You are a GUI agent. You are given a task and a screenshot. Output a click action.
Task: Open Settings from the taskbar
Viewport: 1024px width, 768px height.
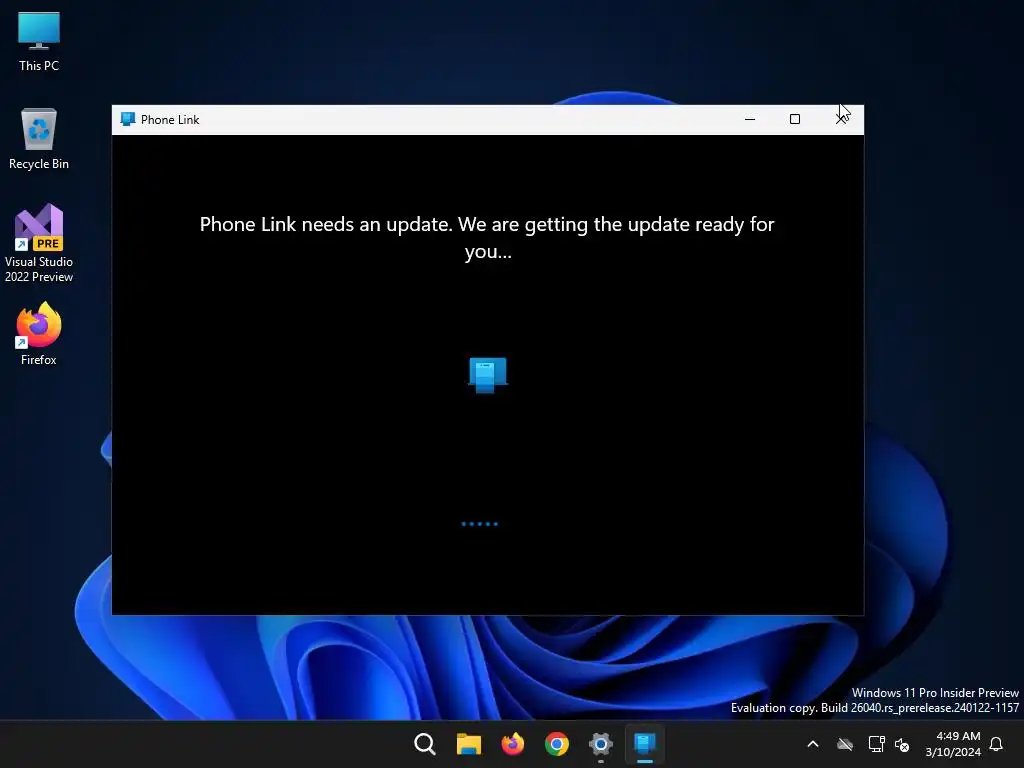[601, 744]
